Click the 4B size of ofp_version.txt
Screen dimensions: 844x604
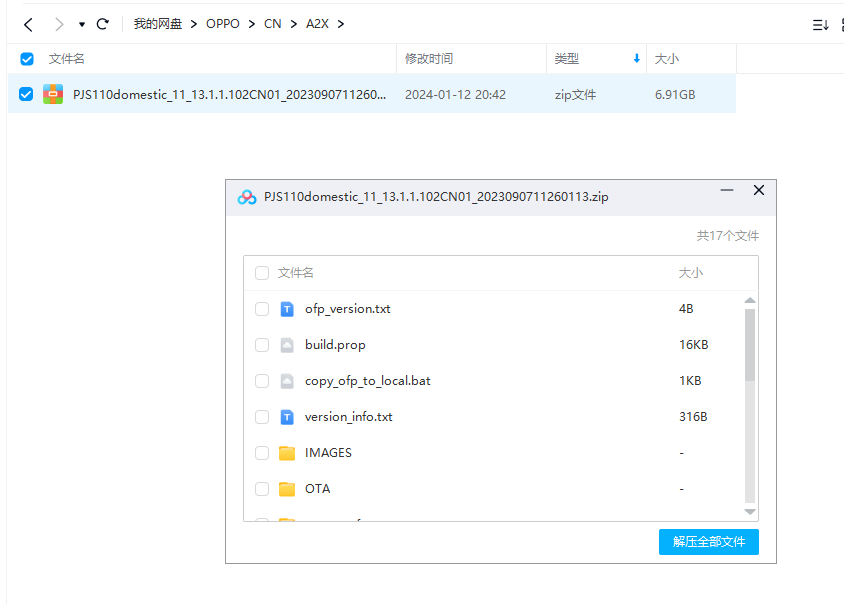pos(686,309)
